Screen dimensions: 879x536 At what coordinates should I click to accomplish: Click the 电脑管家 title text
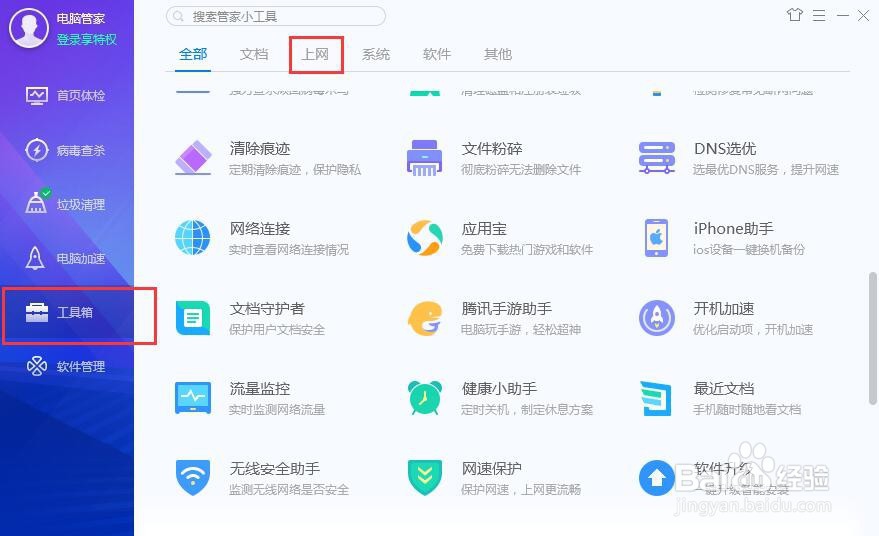[x=81, y=19]
